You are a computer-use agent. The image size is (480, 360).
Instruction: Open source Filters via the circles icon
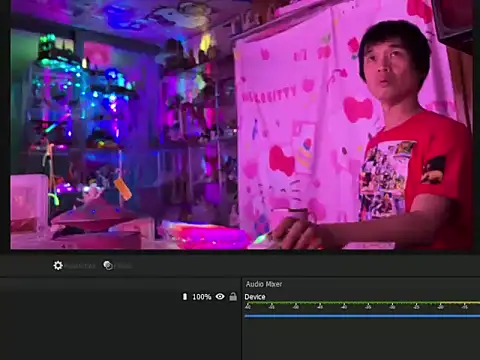pyautogui.click(x=108, y=266)
